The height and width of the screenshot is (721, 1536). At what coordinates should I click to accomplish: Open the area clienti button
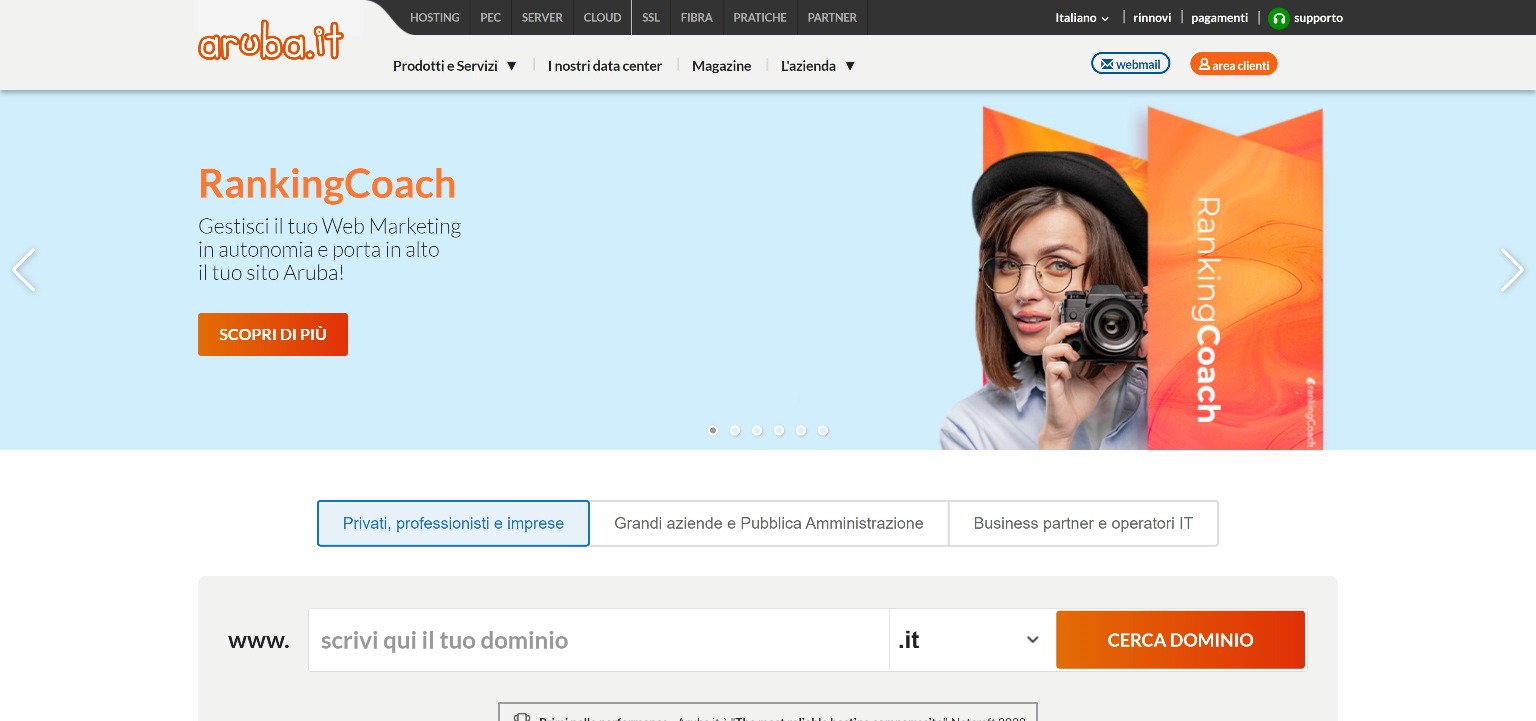pos(1234,64)
